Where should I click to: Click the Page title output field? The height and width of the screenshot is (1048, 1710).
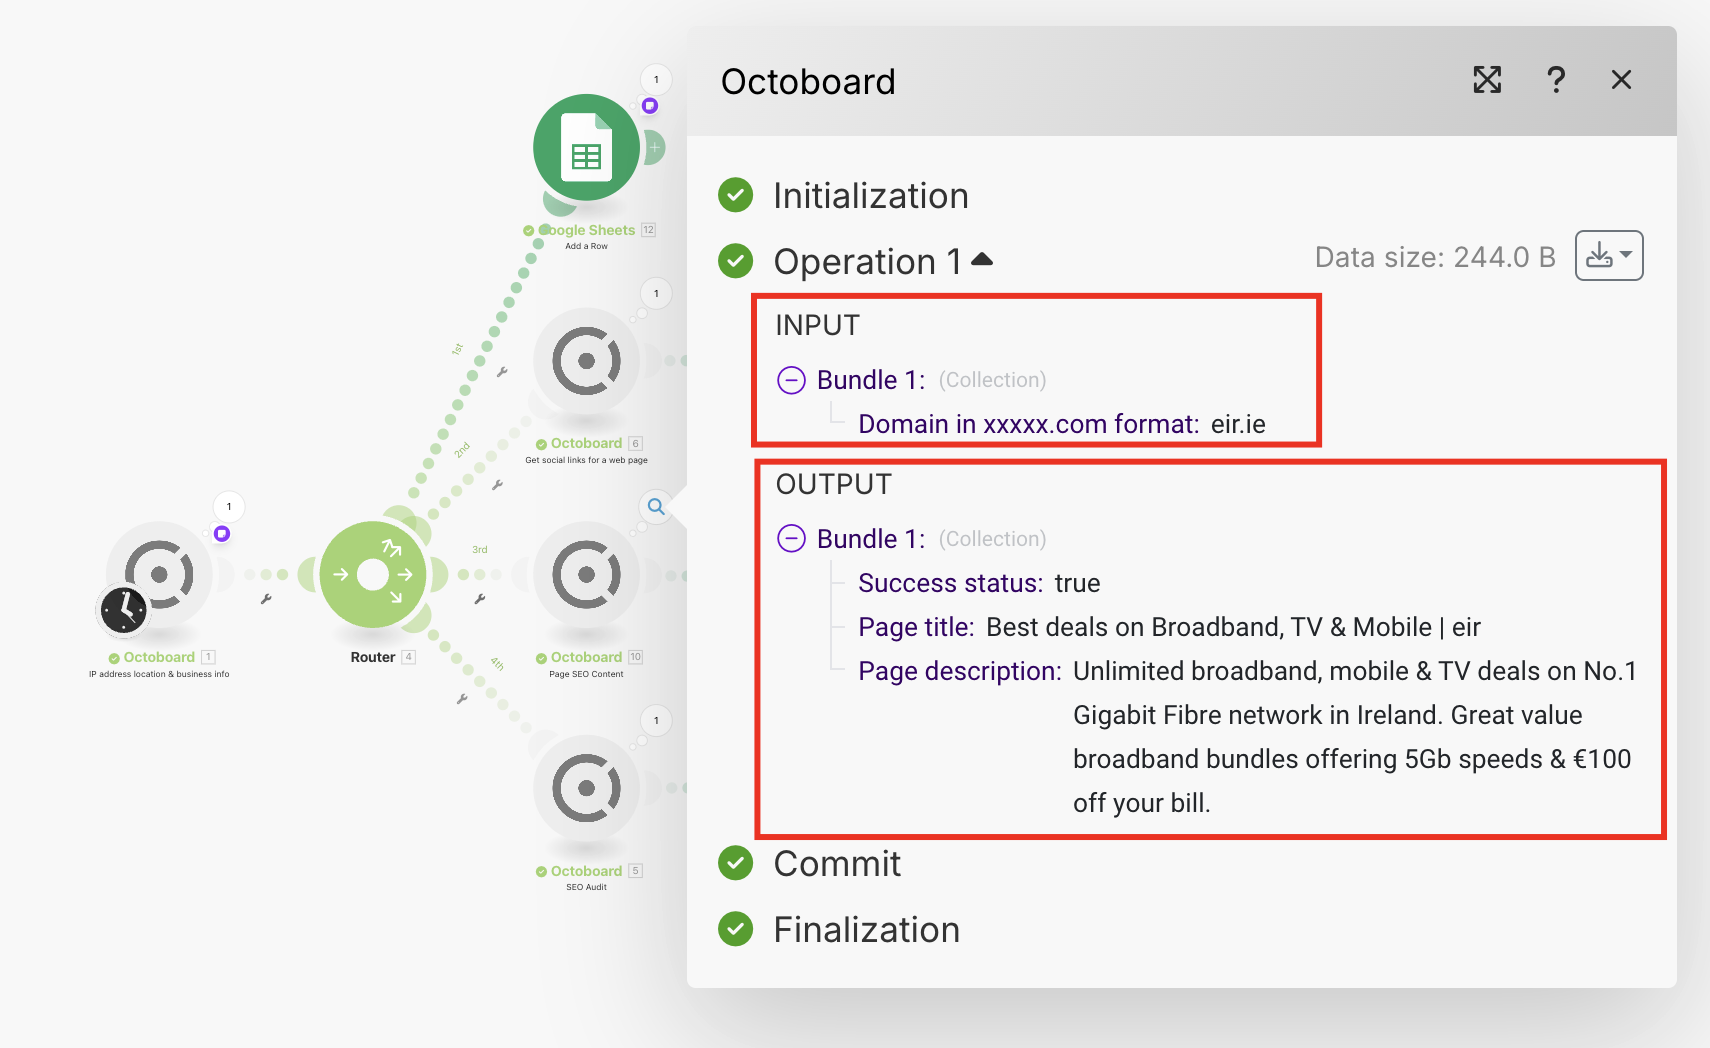coord(915,627)
